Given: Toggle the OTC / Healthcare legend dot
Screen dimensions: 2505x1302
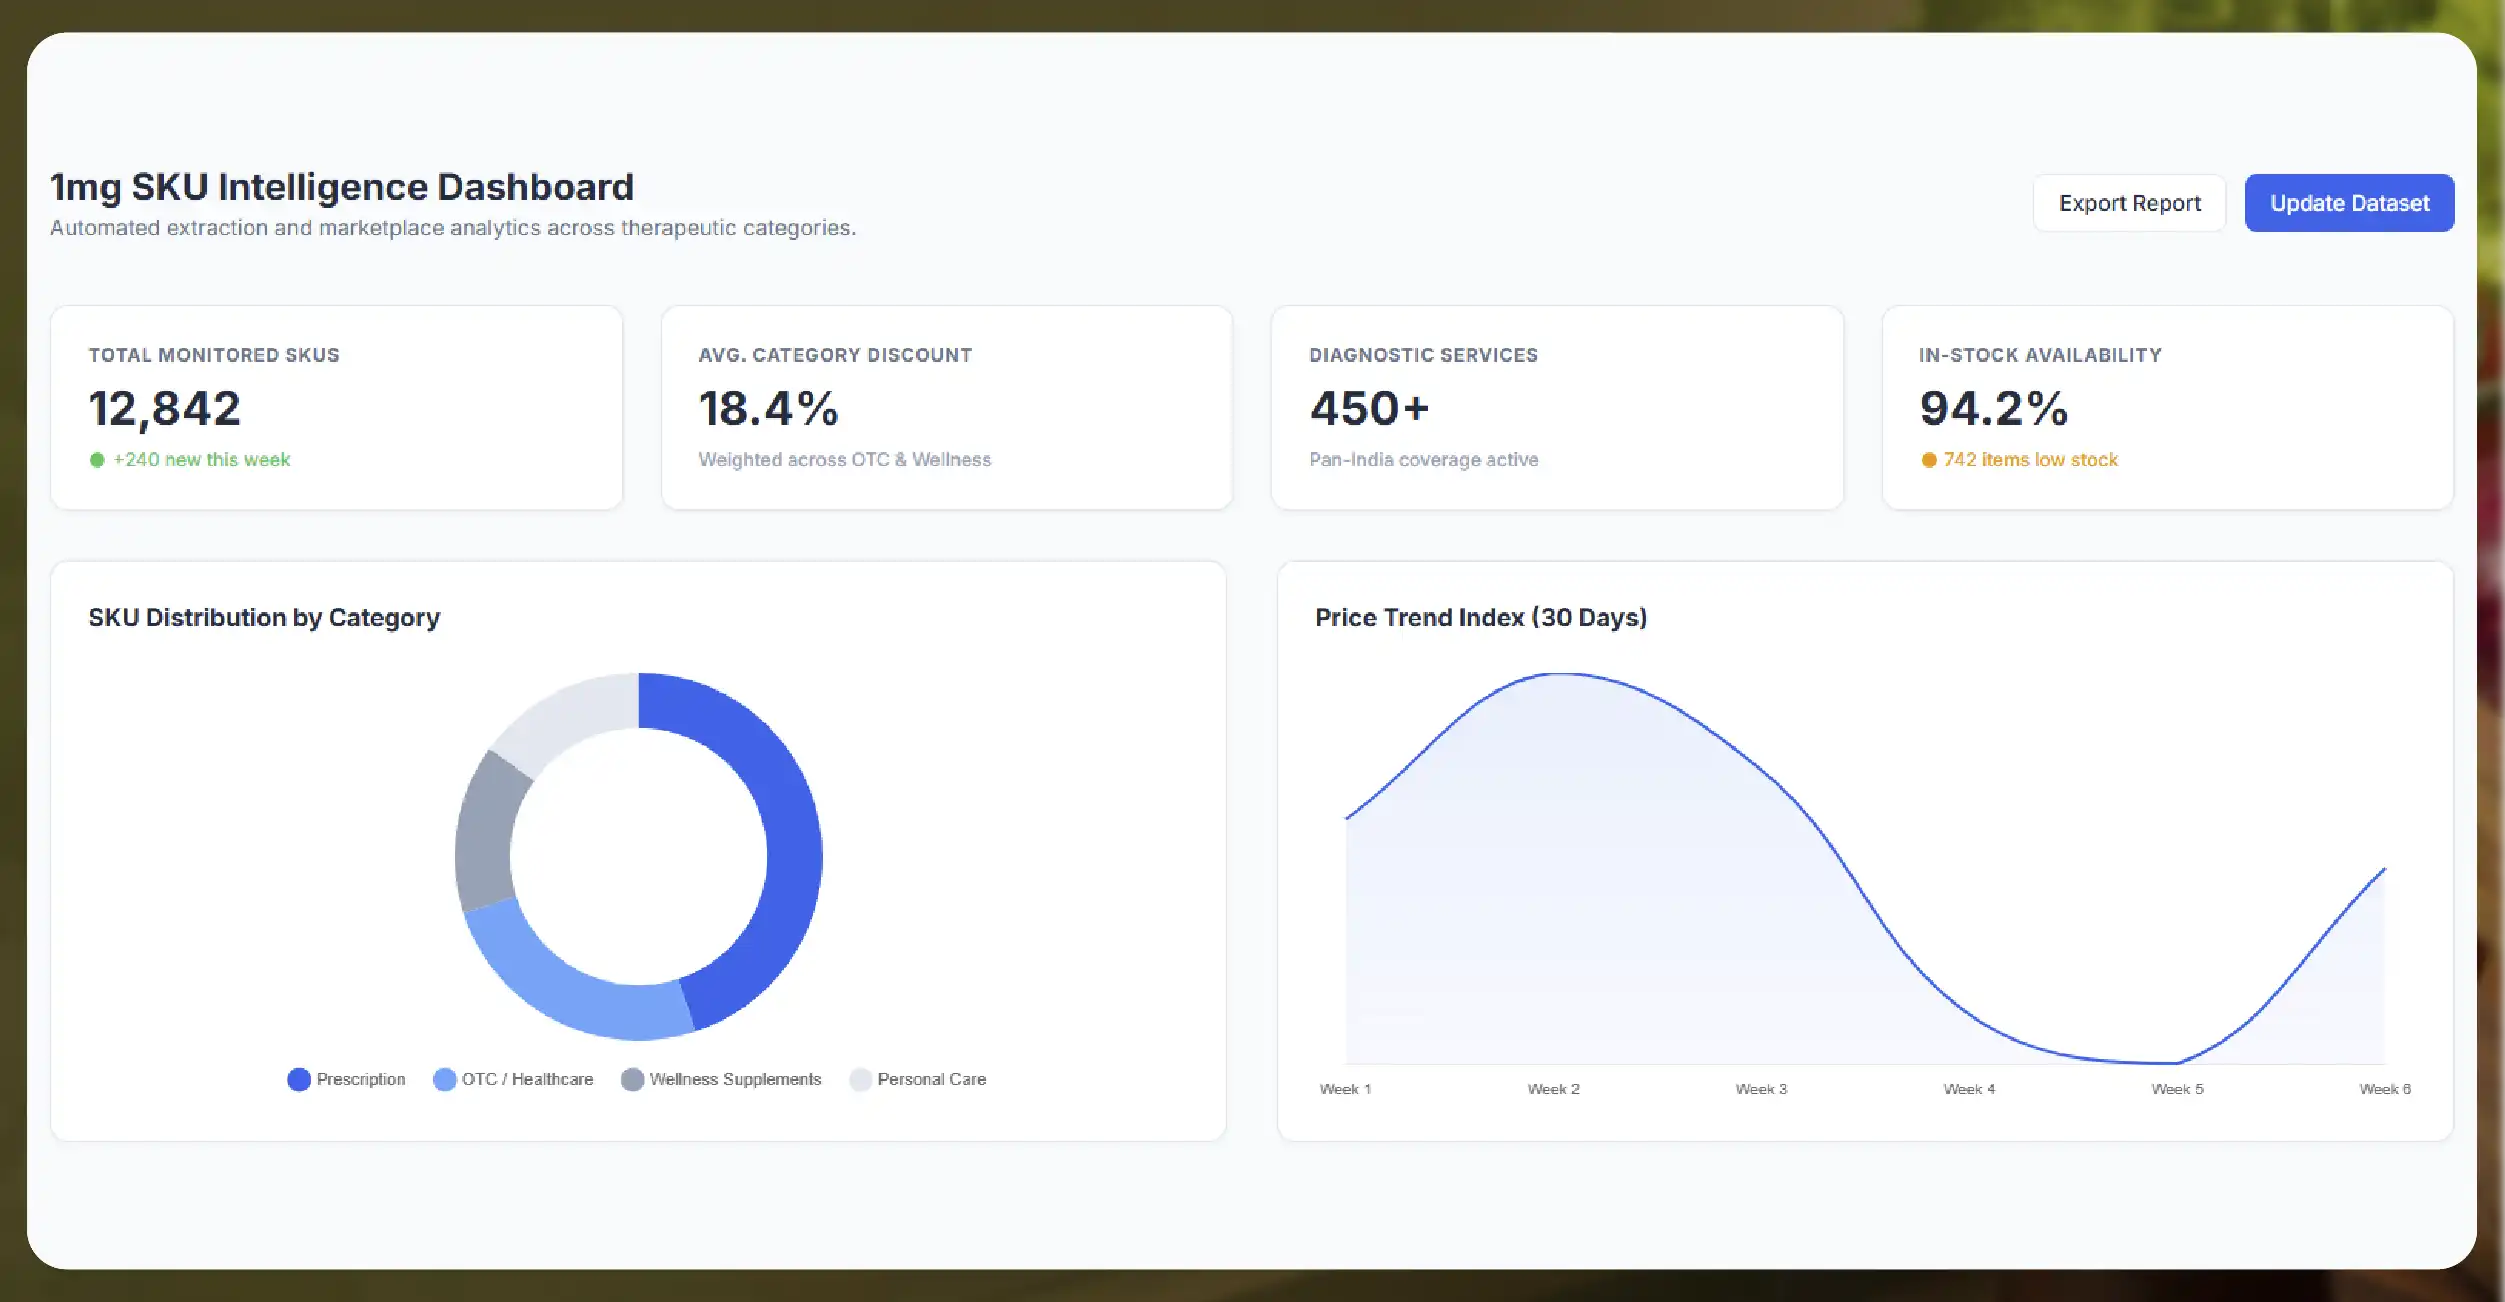Looking at the screenshot, I should 444,1079.
